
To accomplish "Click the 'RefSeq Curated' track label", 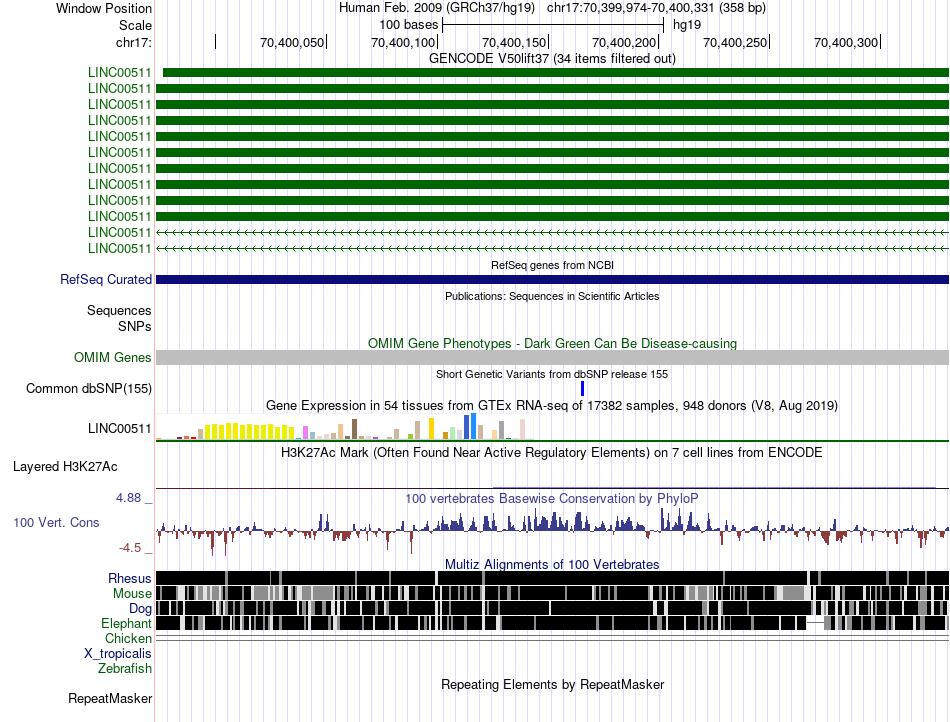I will coord(105,279).
